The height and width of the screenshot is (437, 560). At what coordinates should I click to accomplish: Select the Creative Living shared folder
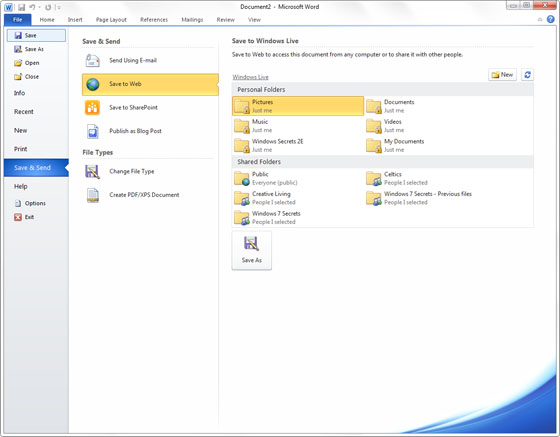pos(298,198)
